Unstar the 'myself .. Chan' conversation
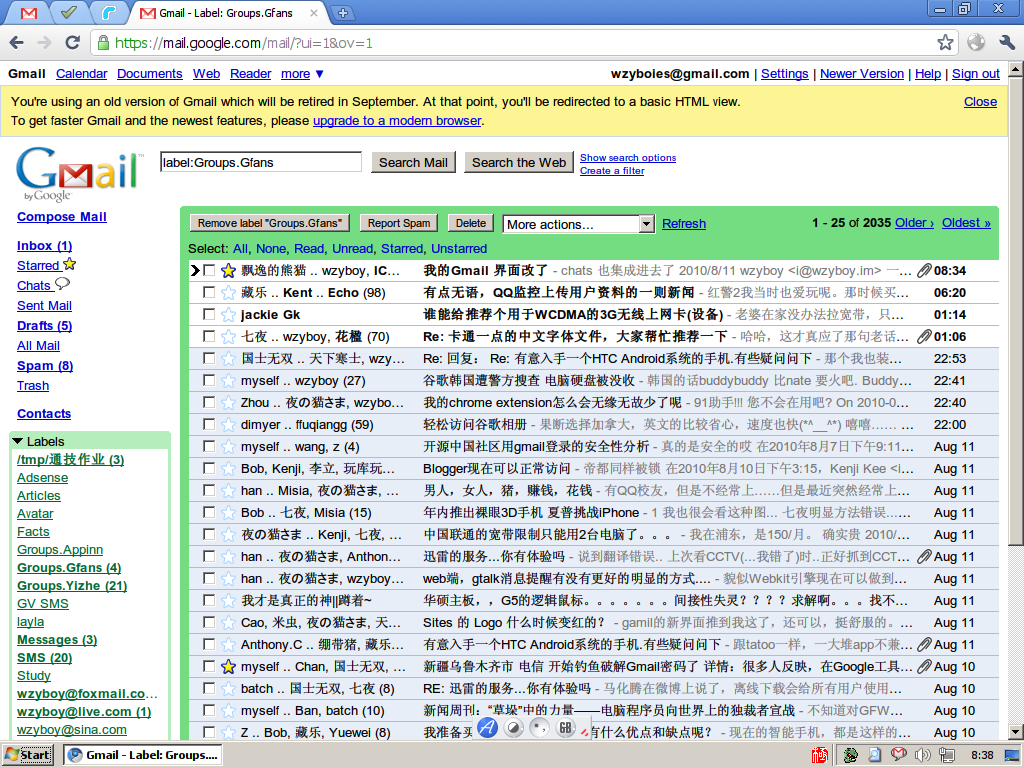This screenshot has height=768, width=1024. coord(228,667)
